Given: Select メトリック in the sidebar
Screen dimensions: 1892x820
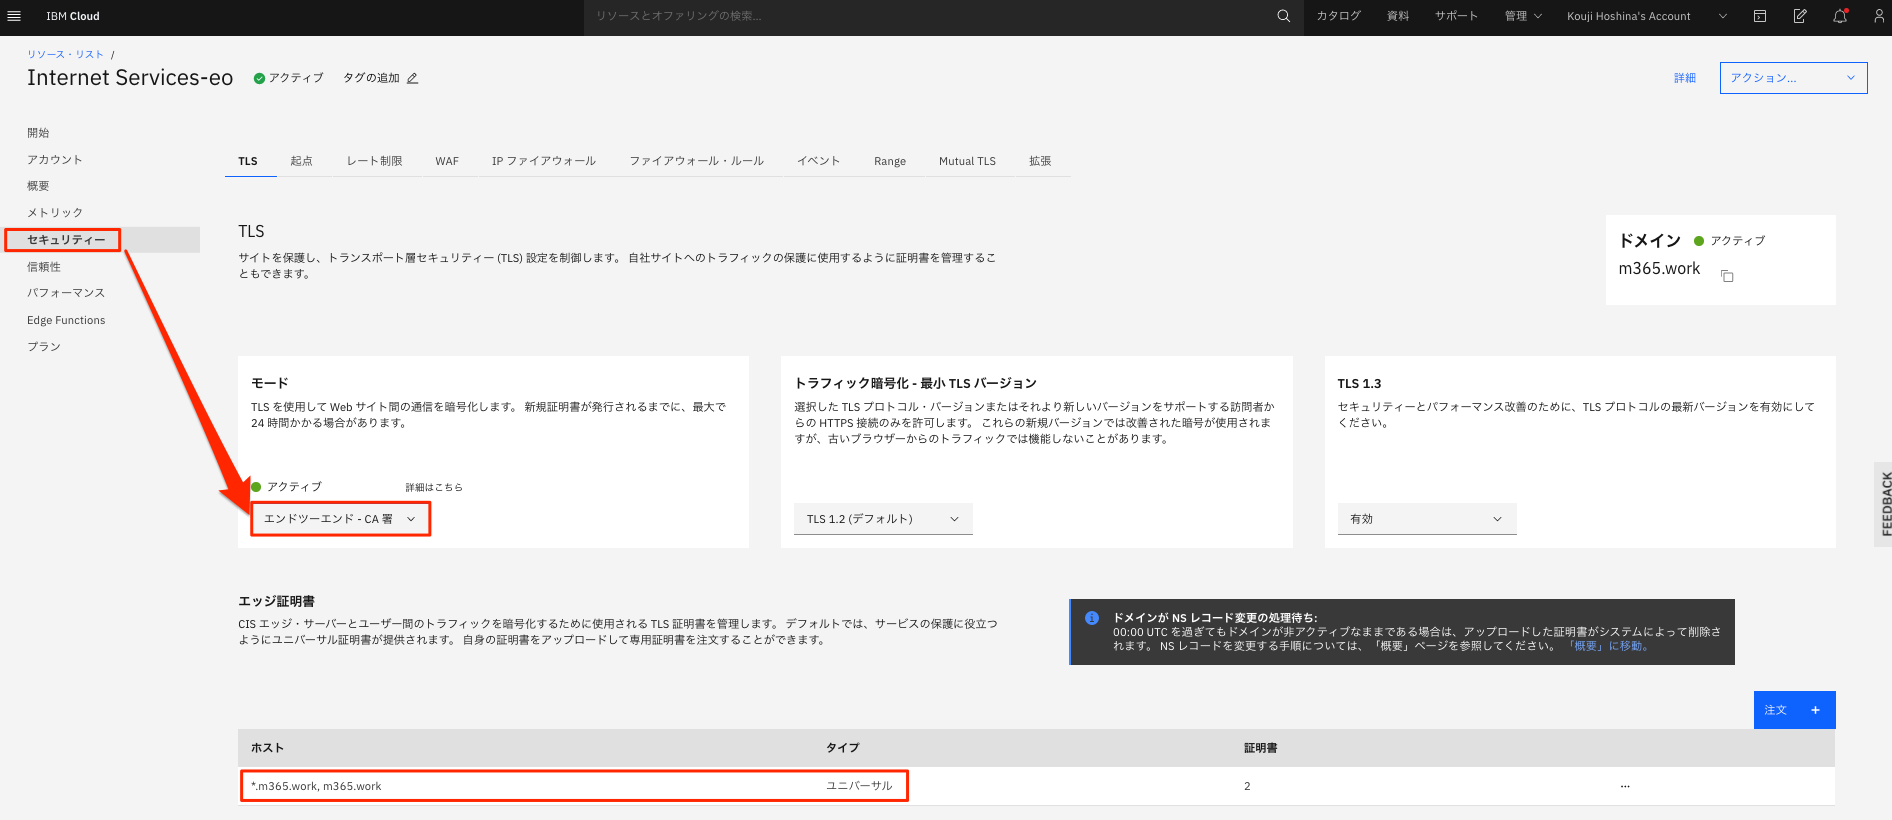Looking at the screenshot, I should click(55, 213).
